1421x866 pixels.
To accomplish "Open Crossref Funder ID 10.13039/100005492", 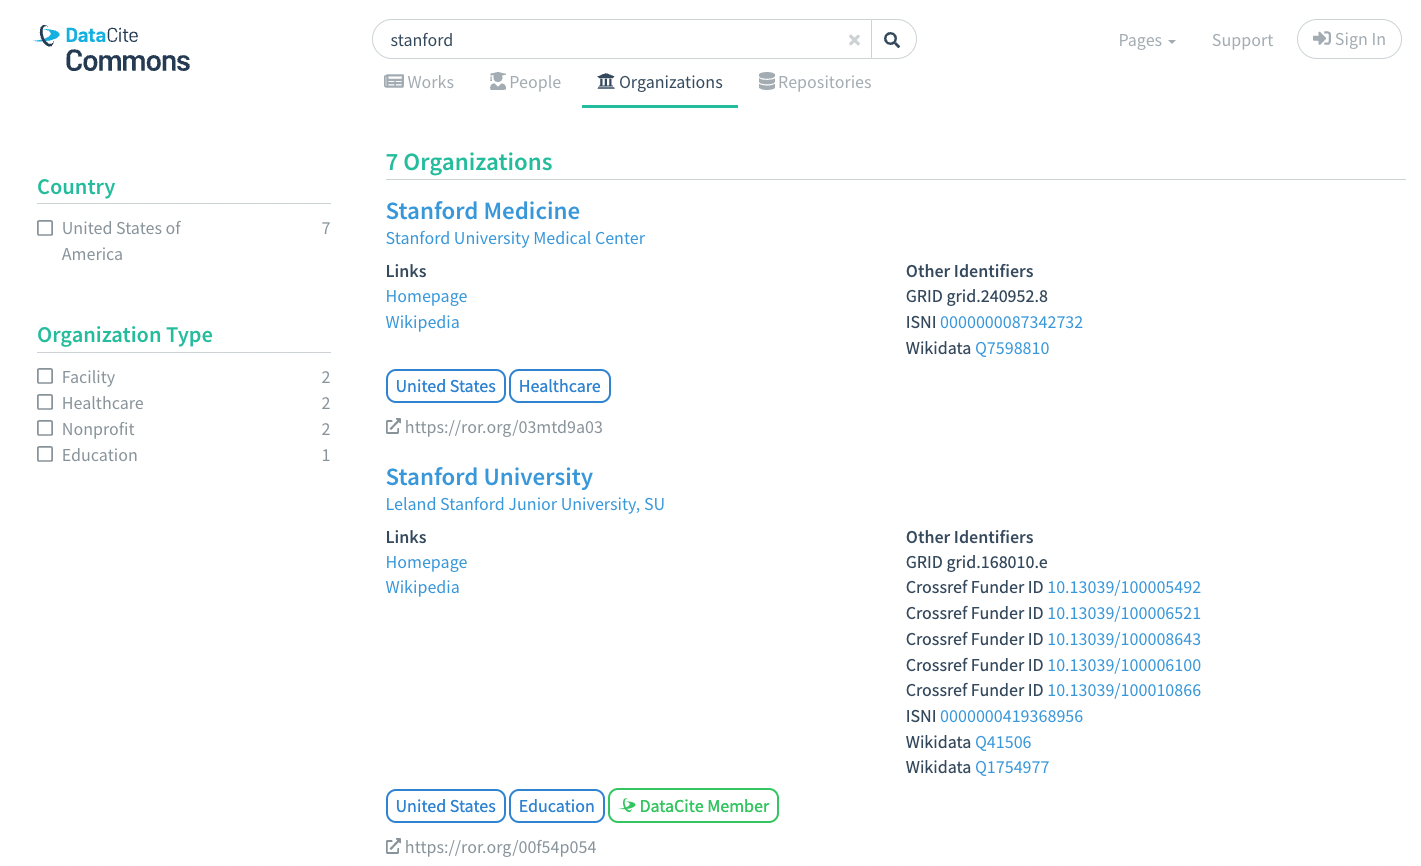I will coord(1124,587).
